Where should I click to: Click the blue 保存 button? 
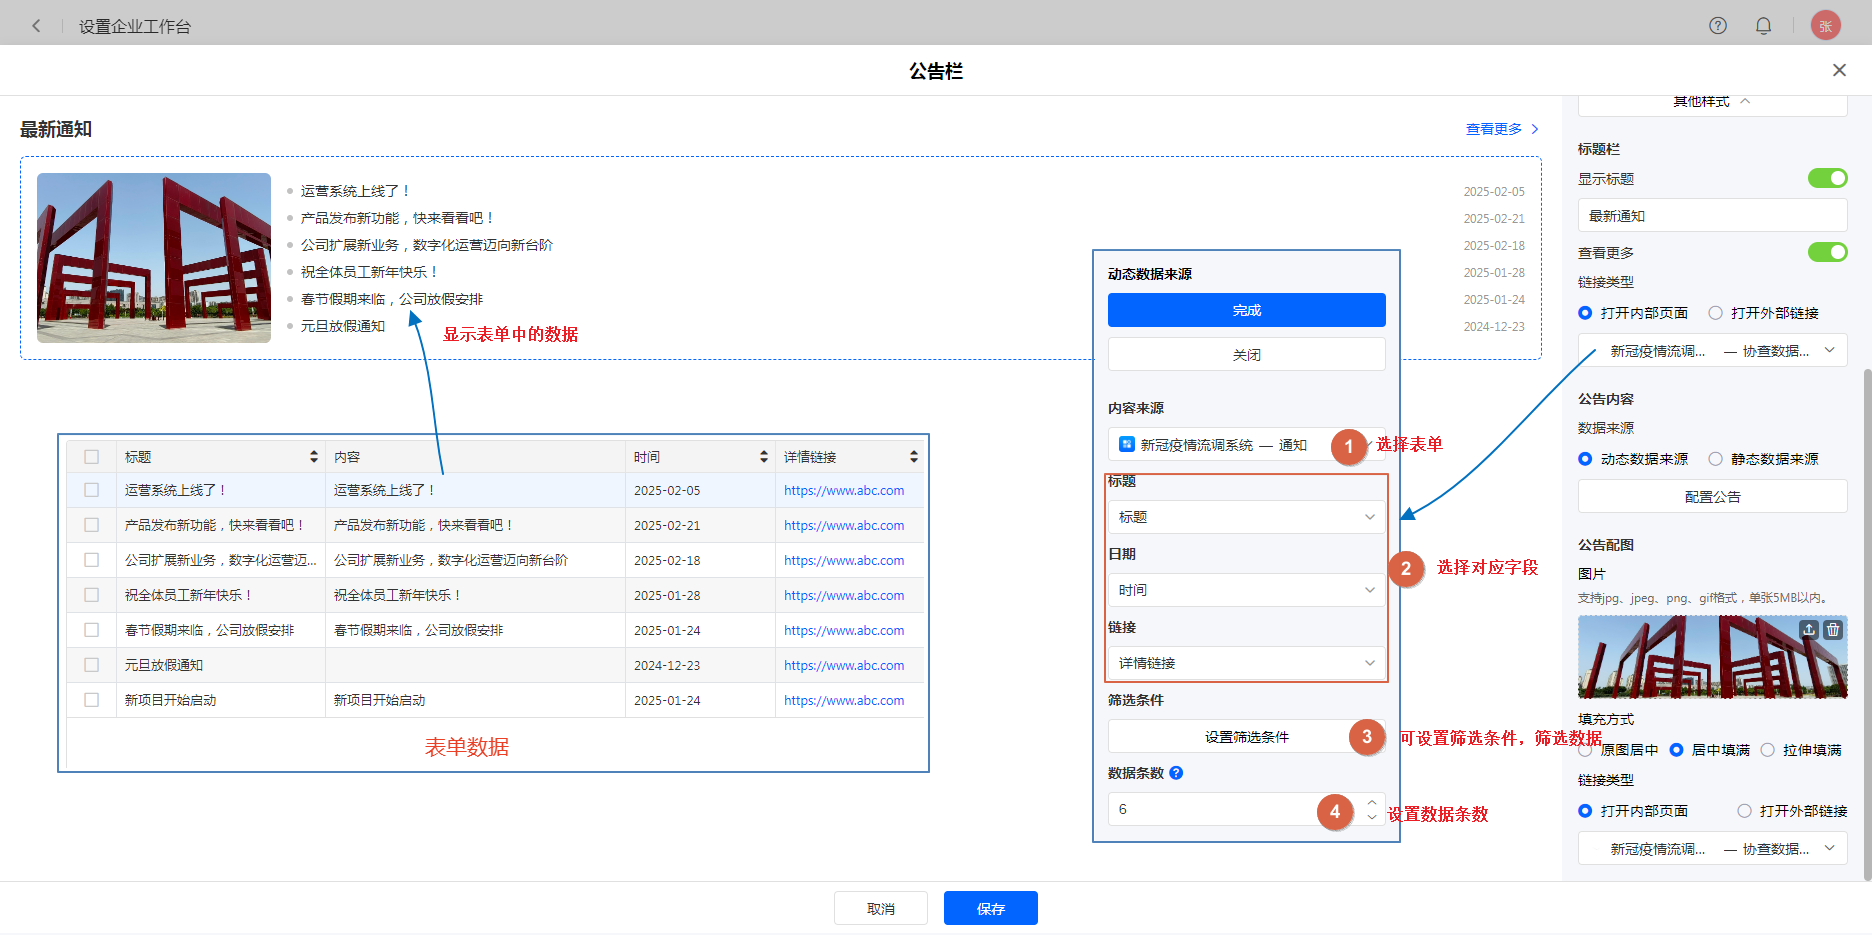990,908
